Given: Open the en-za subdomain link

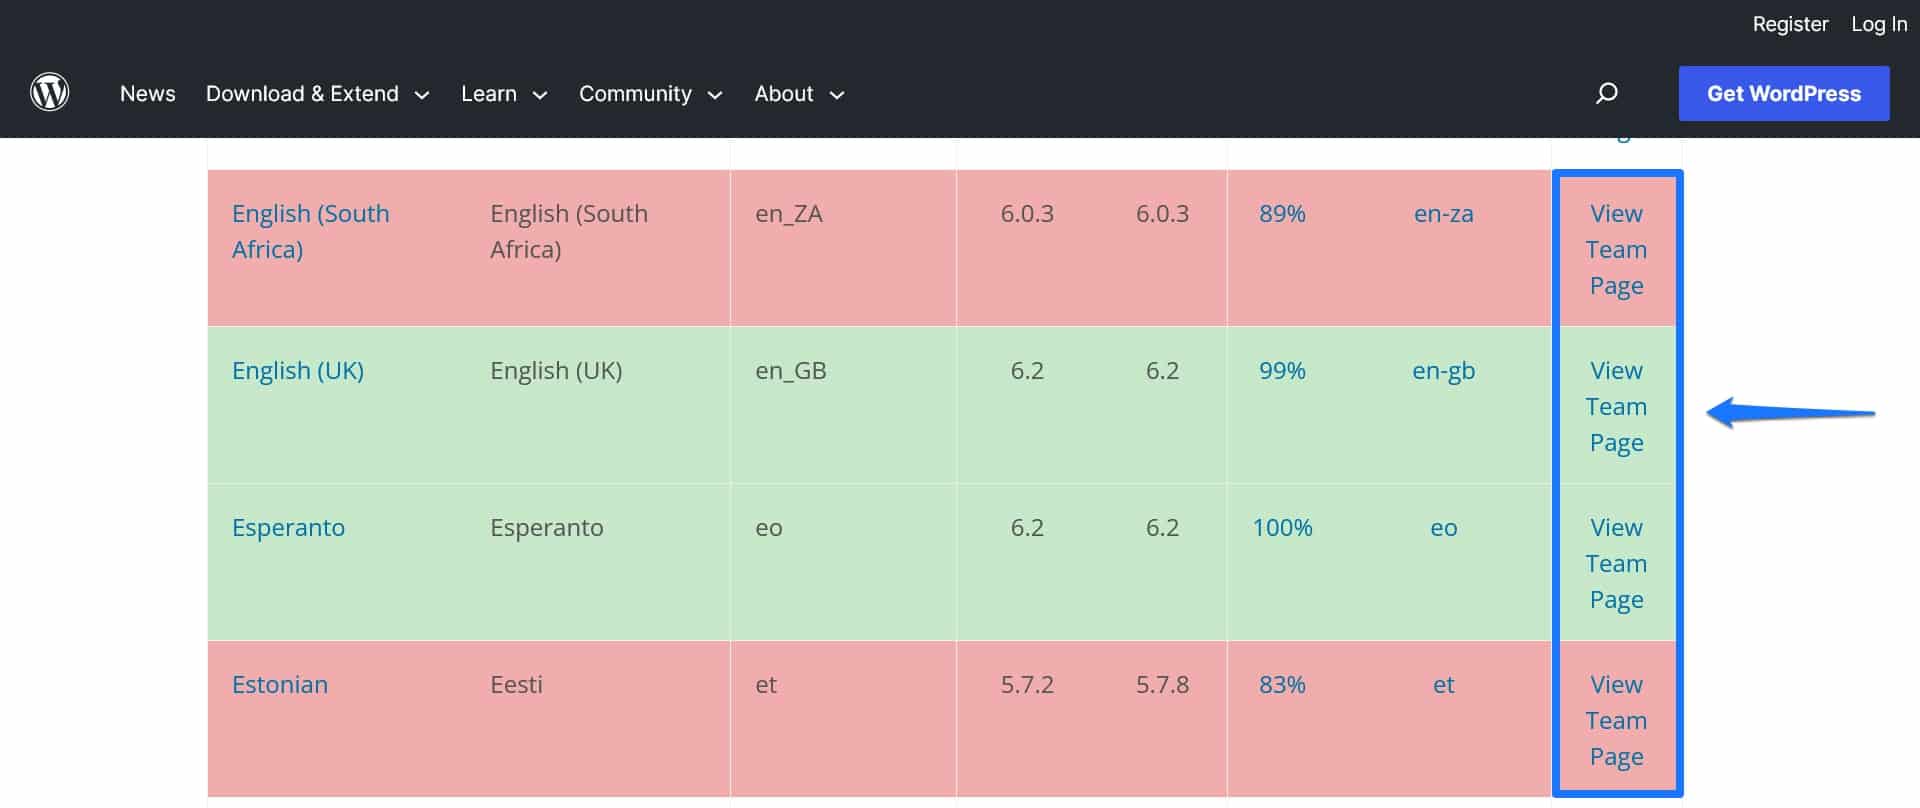Looking at the screenshot, I should pos(1443,214).
